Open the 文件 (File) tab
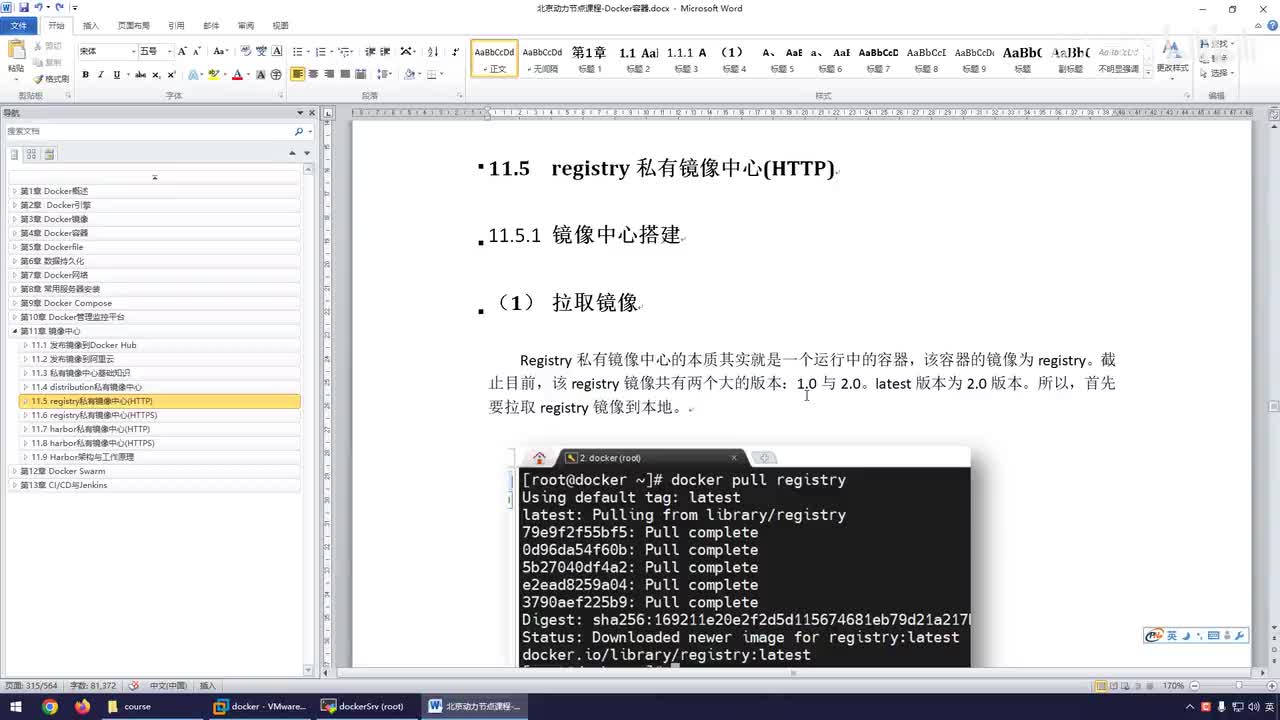The image size is (1280, 720). click(x=18, y=25)
